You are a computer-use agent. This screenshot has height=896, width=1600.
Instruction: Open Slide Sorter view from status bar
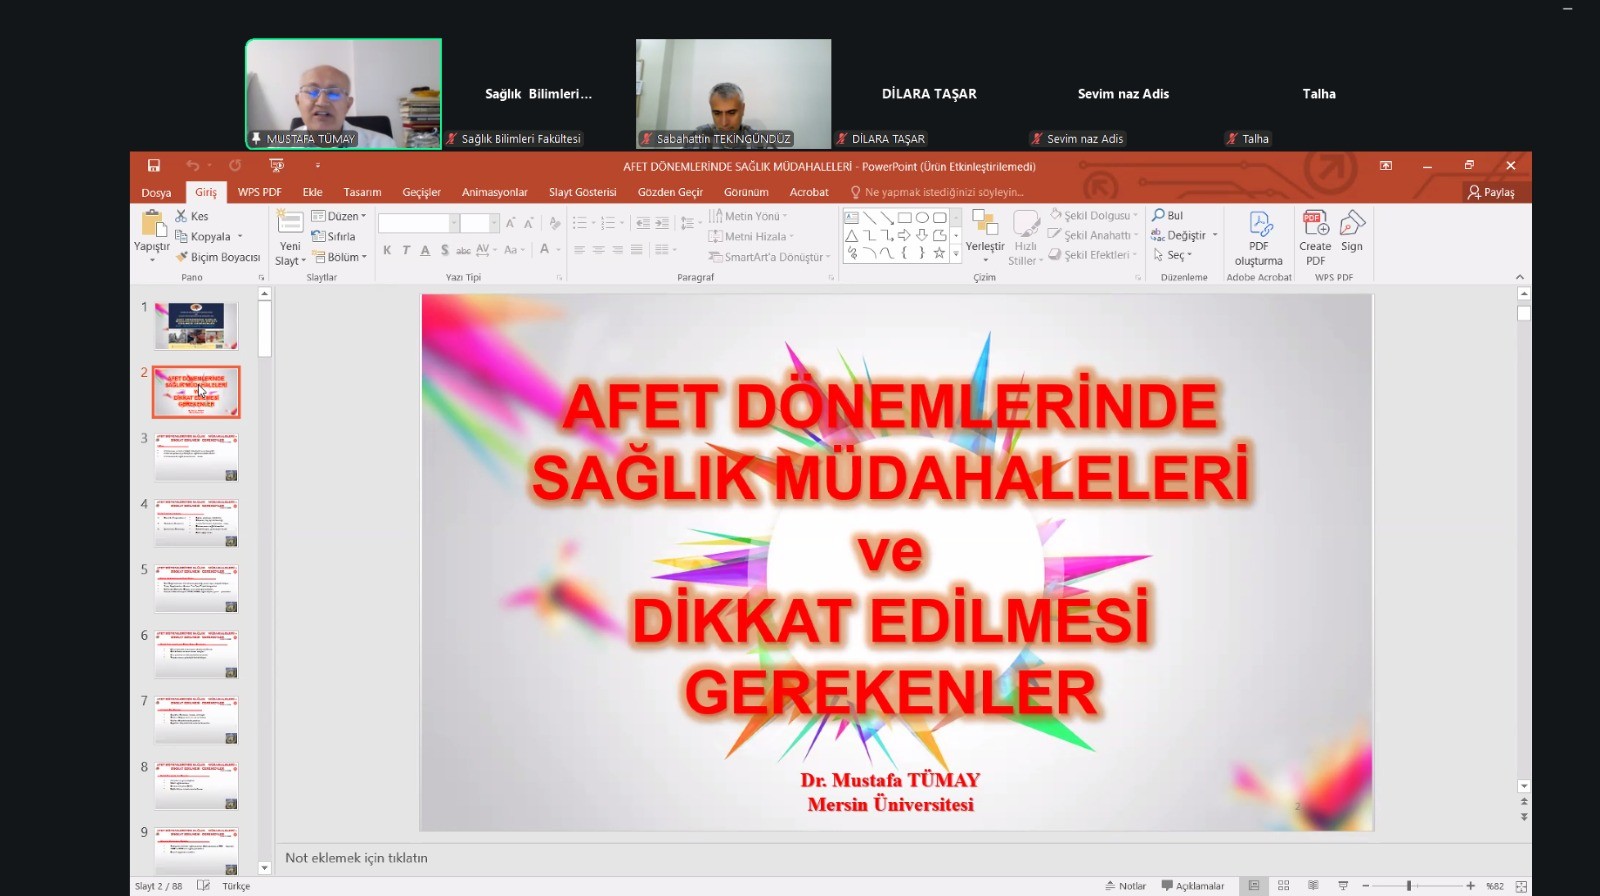1283,886
